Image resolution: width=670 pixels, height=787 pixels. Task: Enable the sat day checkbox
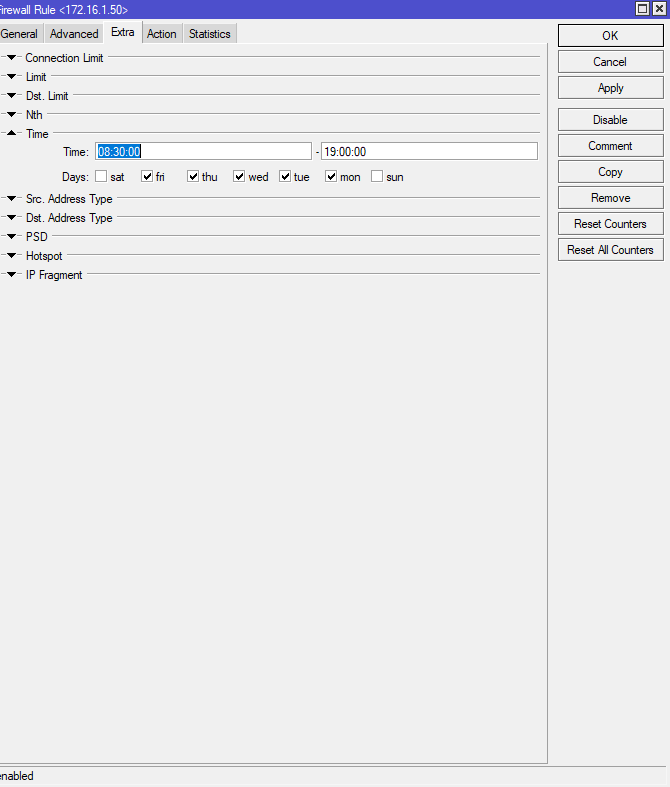(x=101, y=177)
